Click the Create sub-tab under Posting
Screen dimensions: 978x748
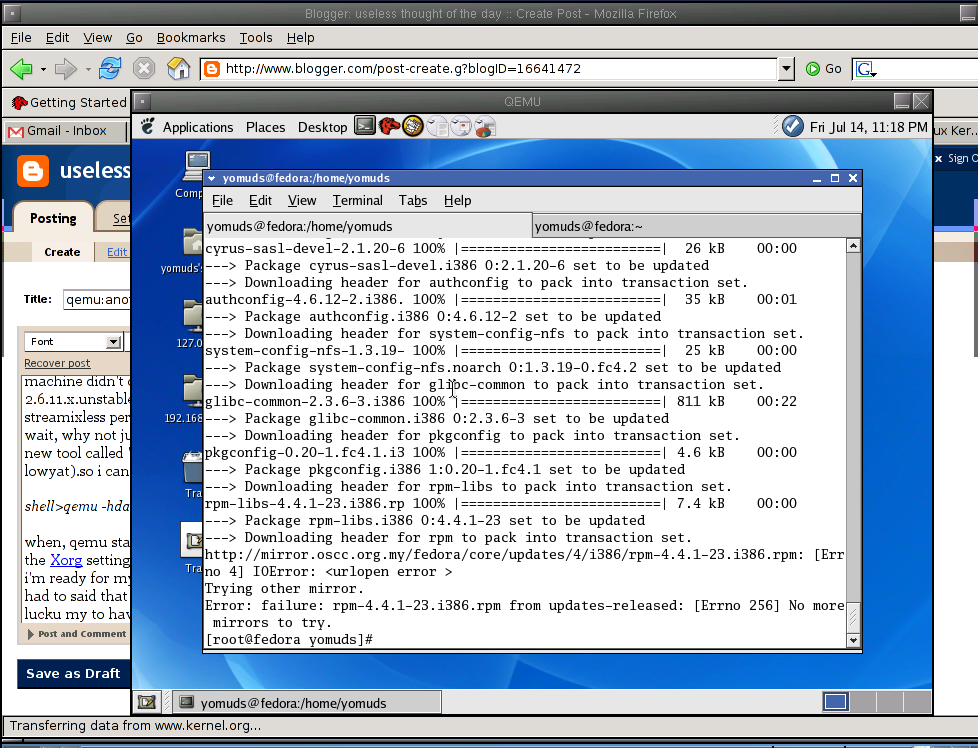(x=62, y=252)
